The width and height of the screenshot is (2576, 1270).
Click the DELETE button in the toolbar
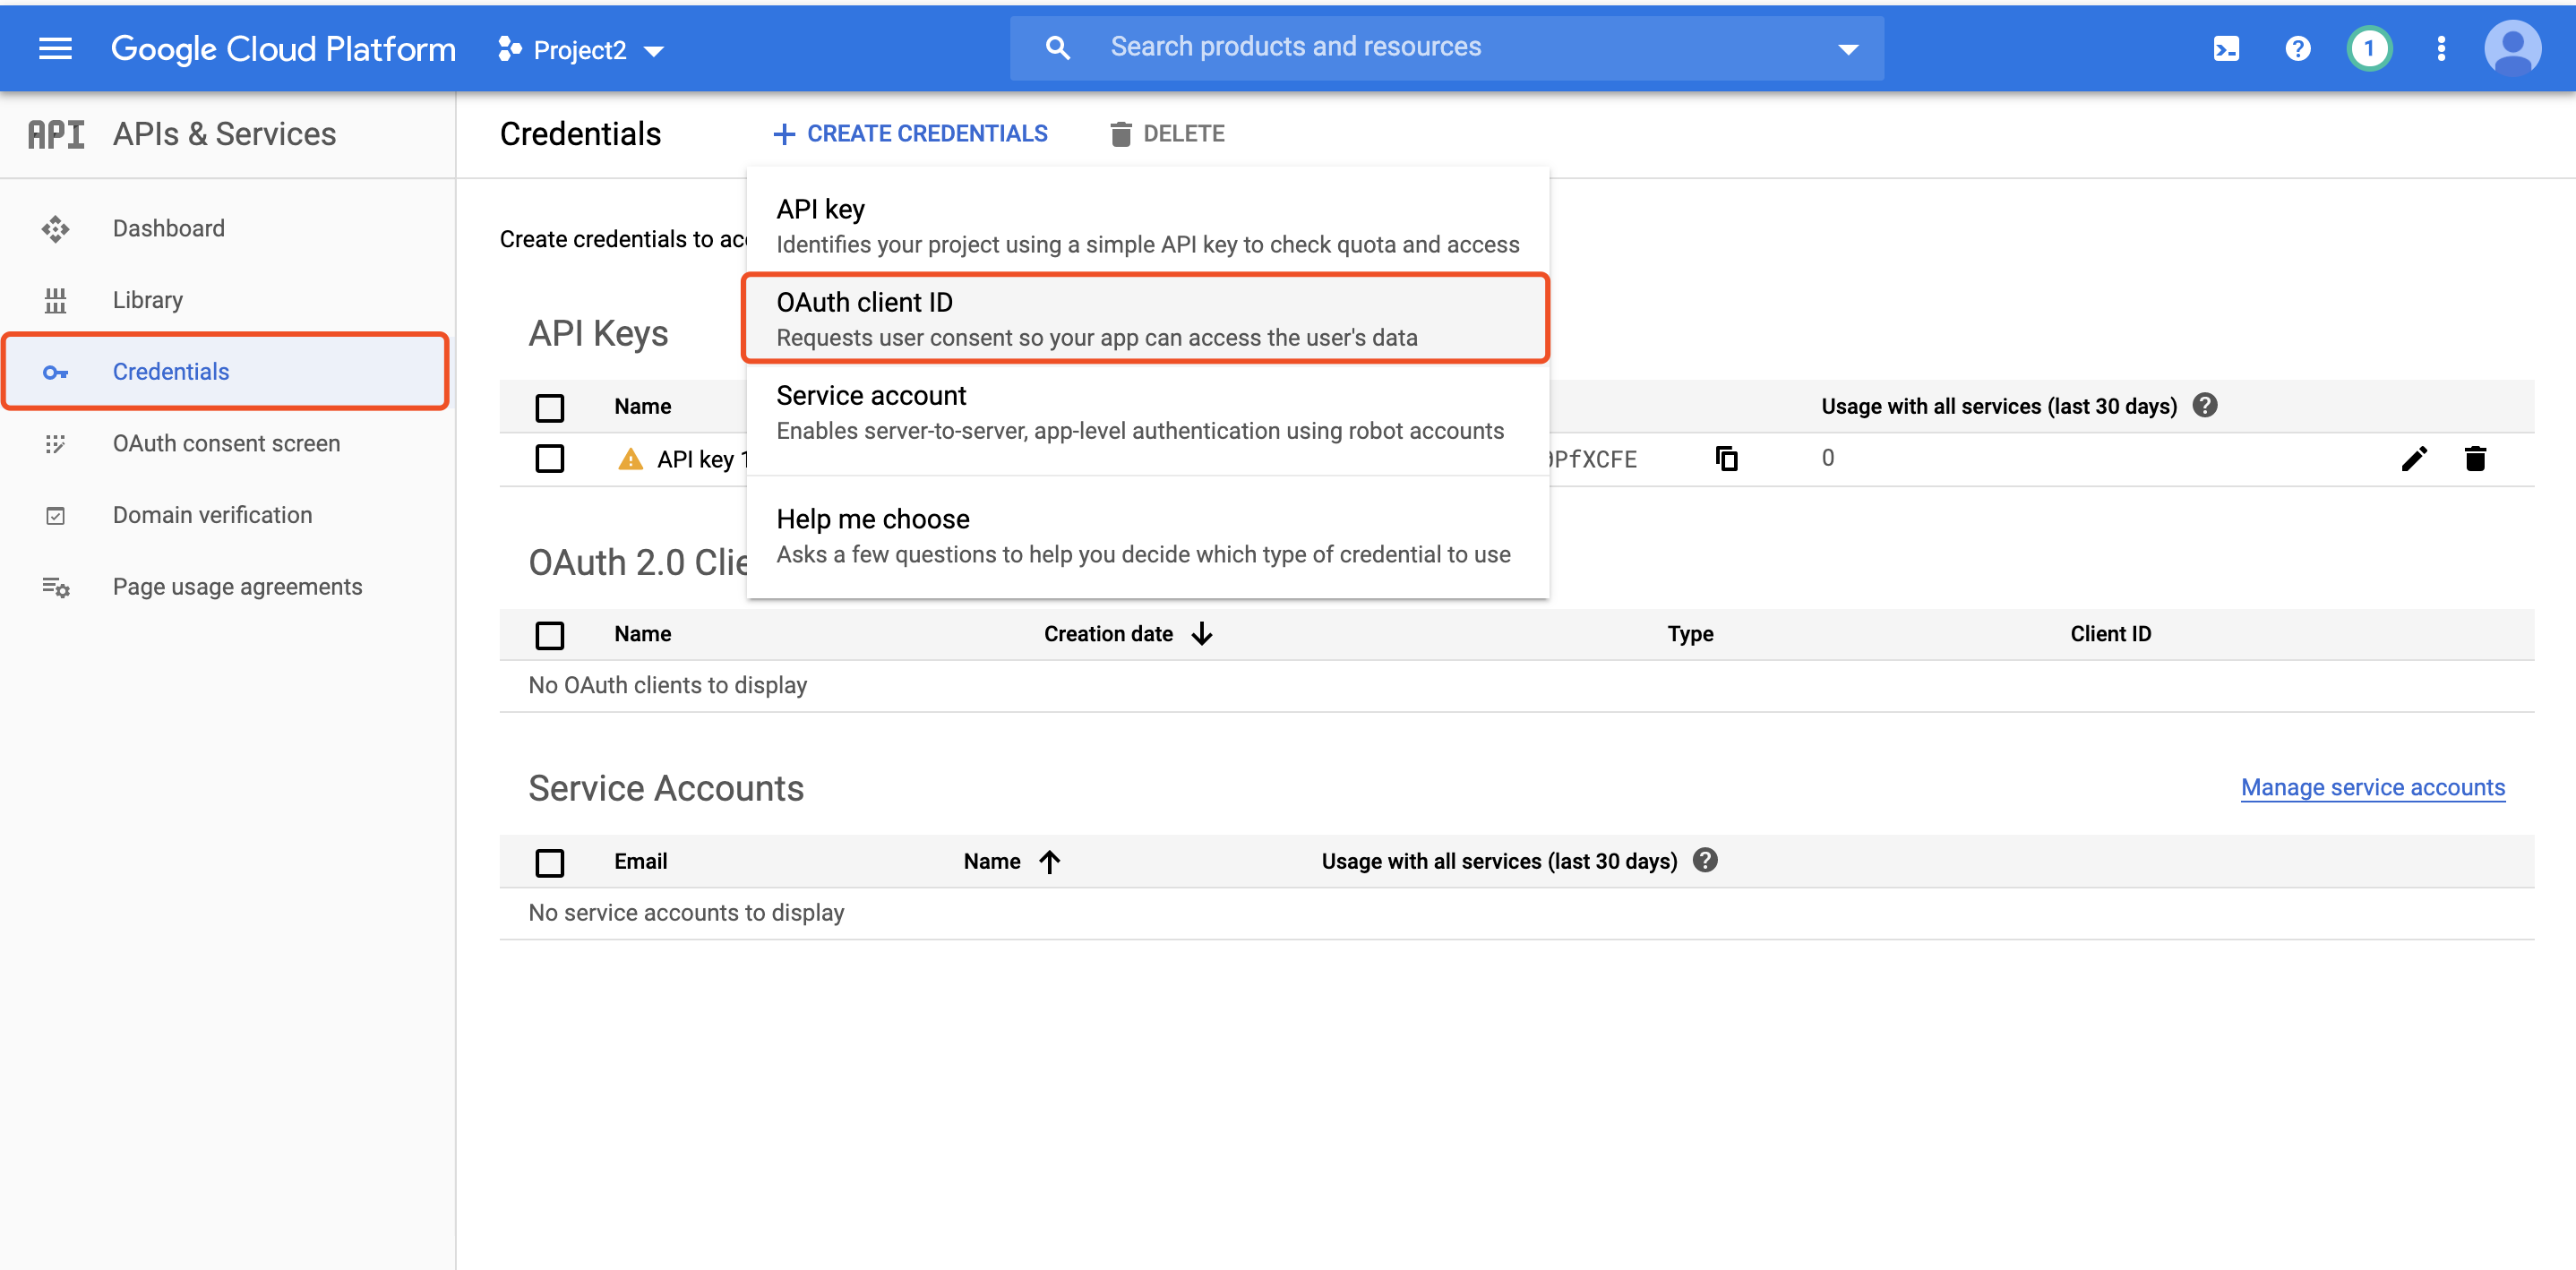tap(1167, 133)
